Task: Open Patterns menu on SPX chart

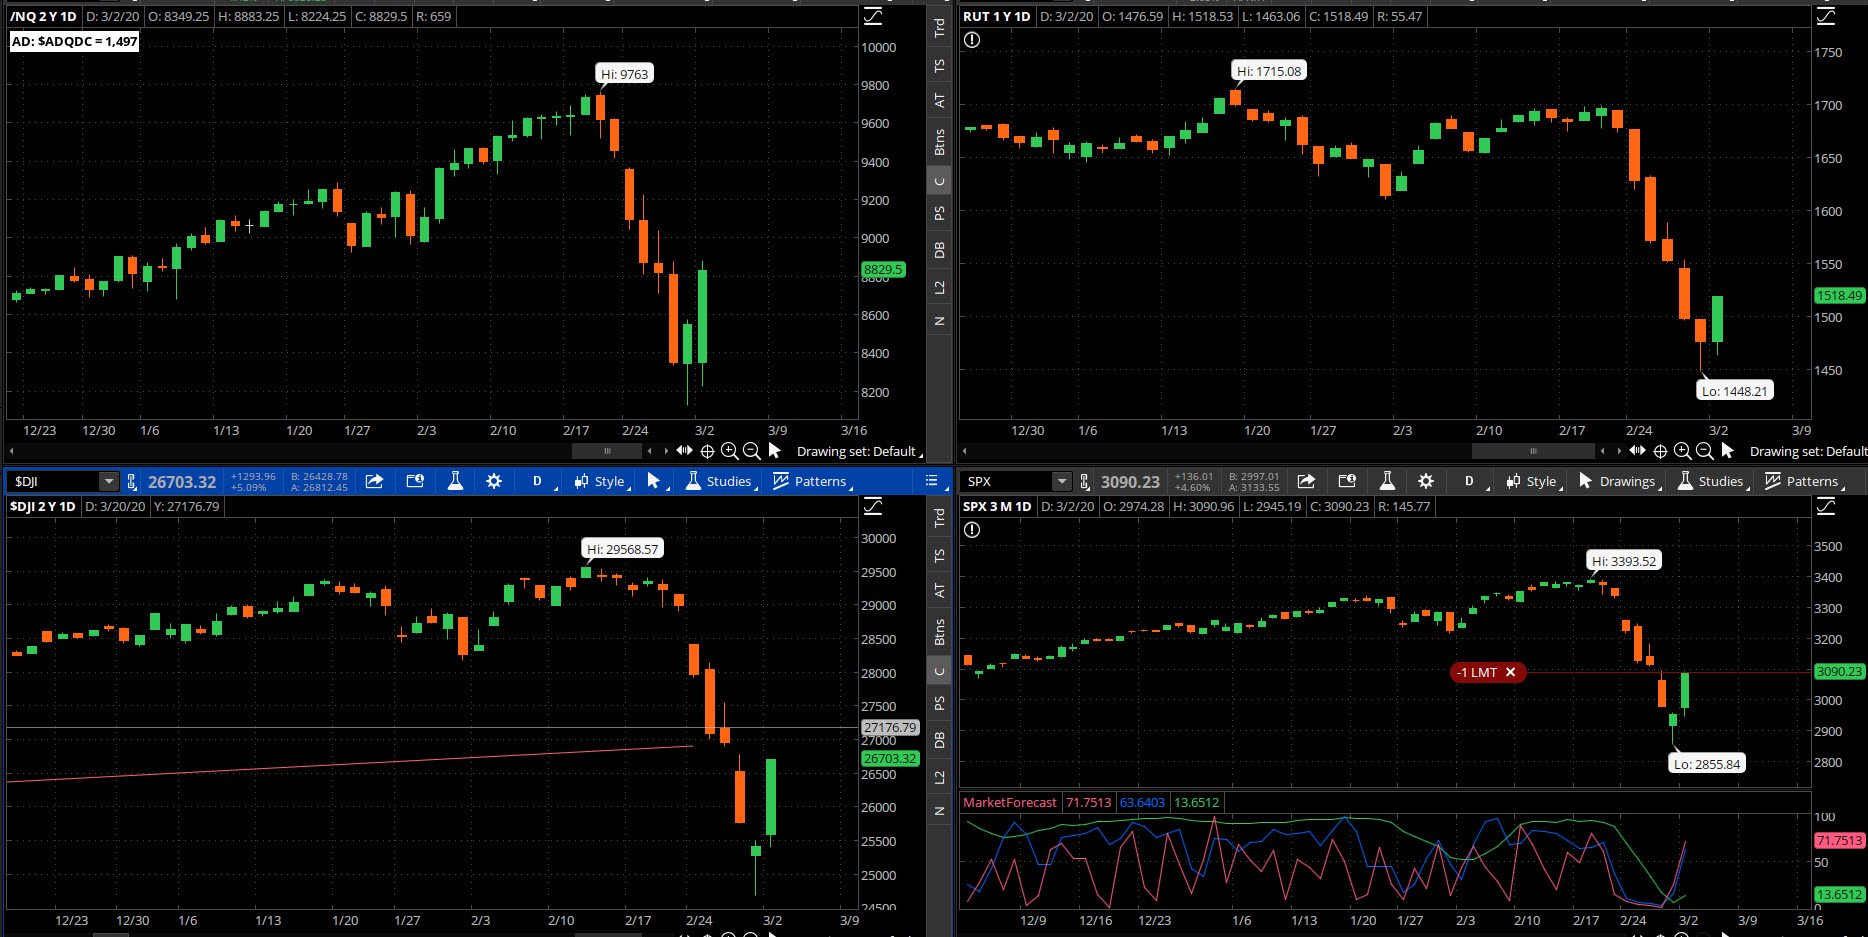Action: (x=1805, y=481)
